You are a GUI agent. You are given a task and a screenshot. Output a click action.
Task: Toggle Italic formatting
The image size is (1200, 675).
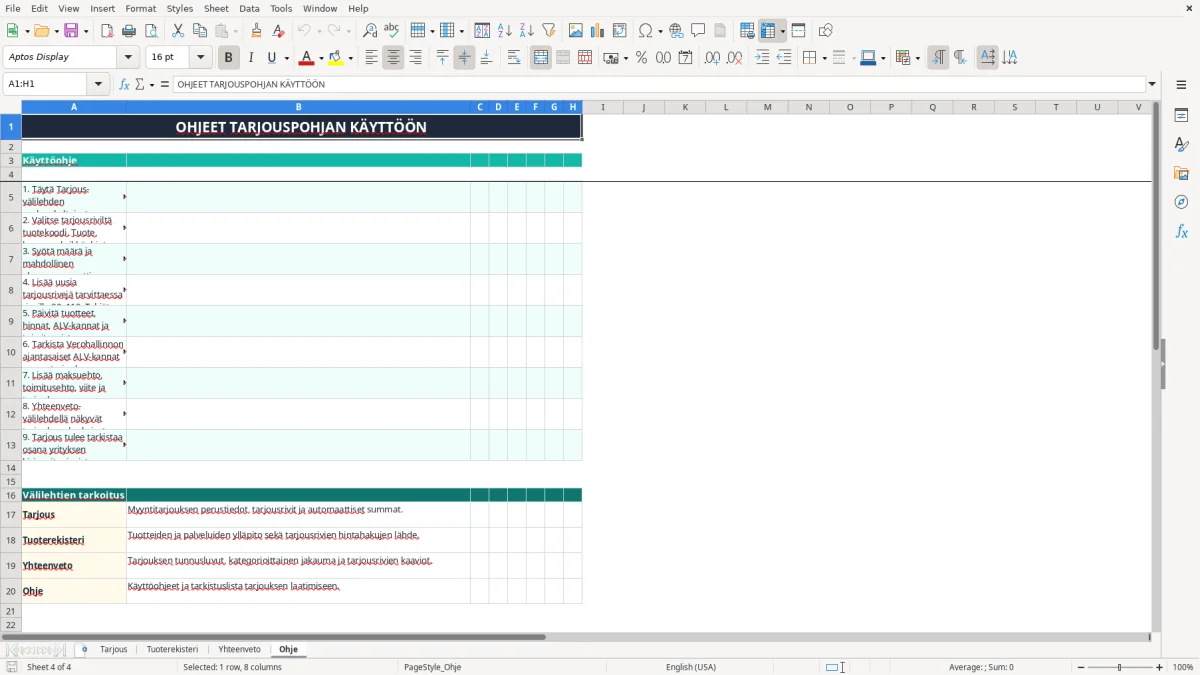point(250,58)
